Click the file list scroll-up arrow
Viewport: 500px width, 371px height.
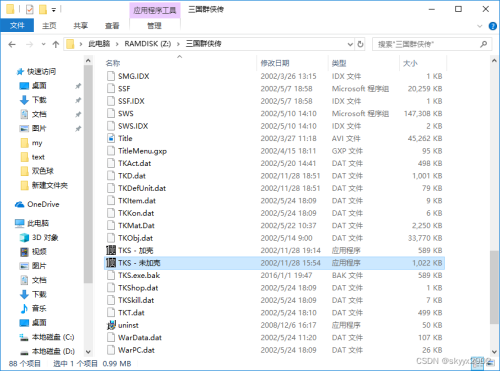click(x=494, y=61)
